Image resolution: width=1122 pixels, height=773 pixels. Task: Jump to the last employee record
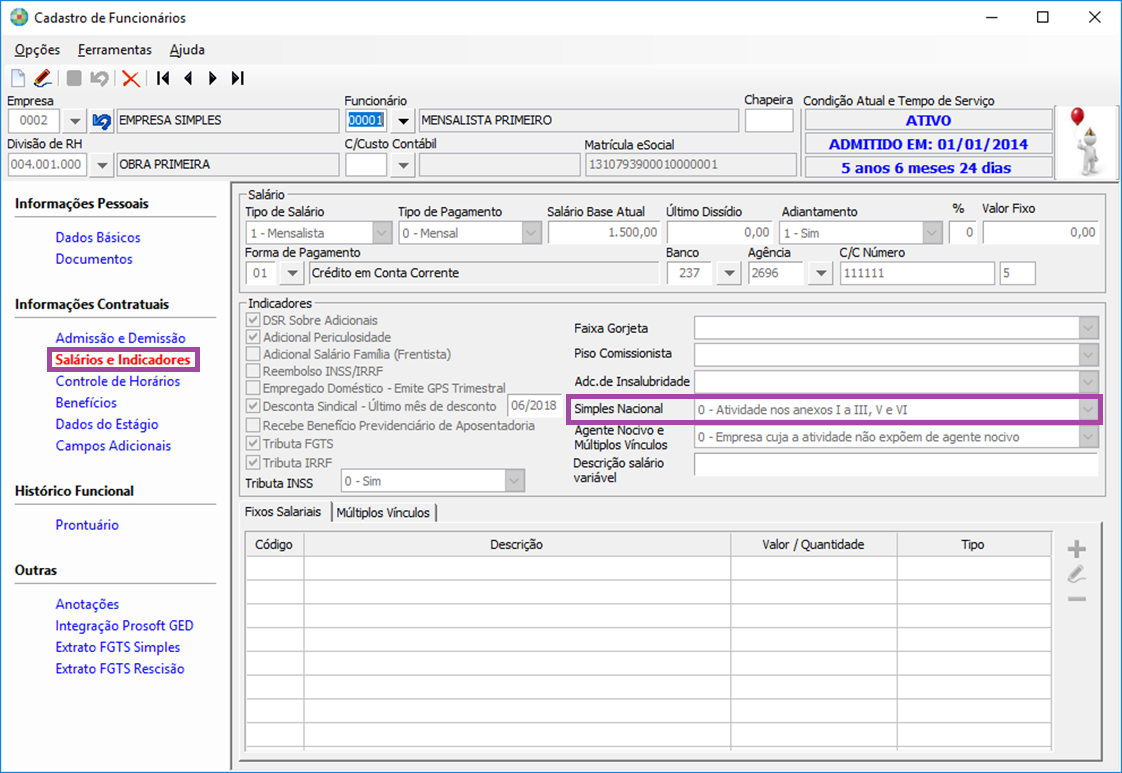[x=237, y=78]
